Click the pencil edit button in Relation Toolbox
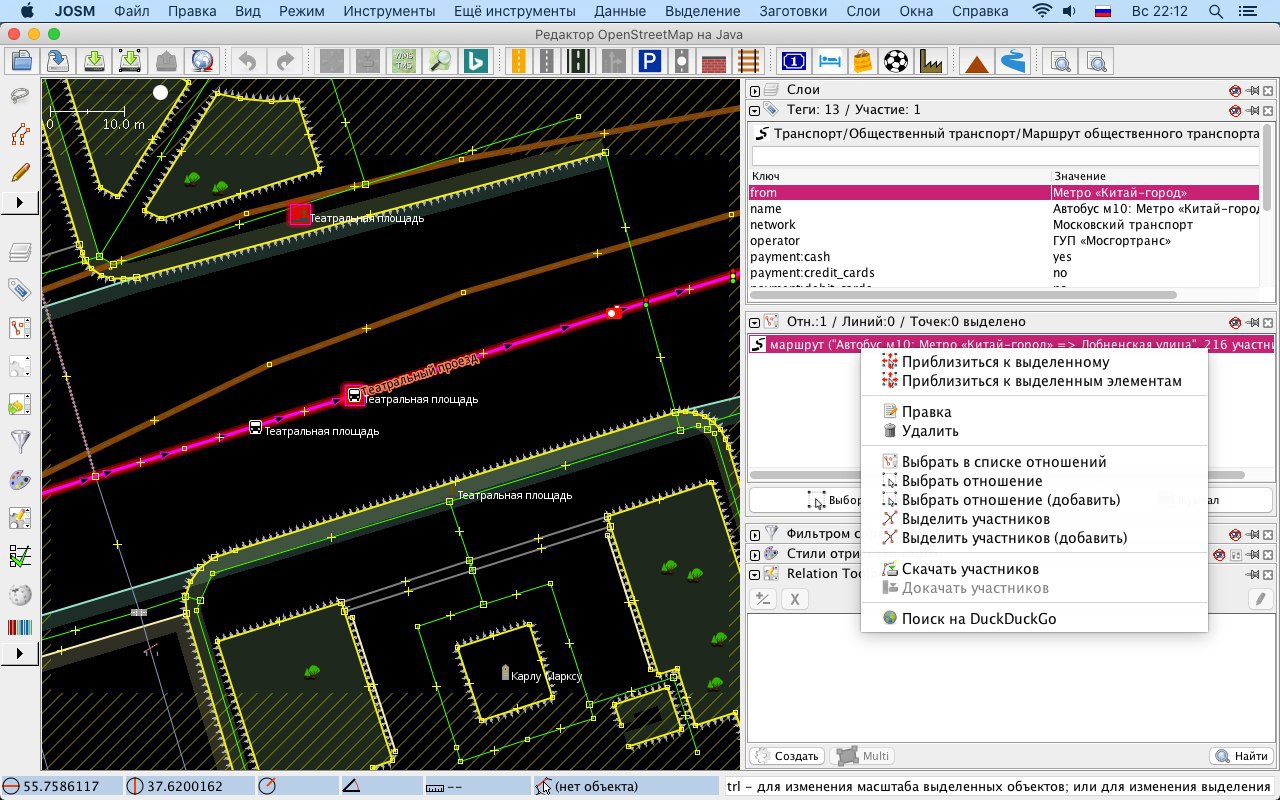The width and height of the screenshot is (1280, 800). (x=1261, y=599)
